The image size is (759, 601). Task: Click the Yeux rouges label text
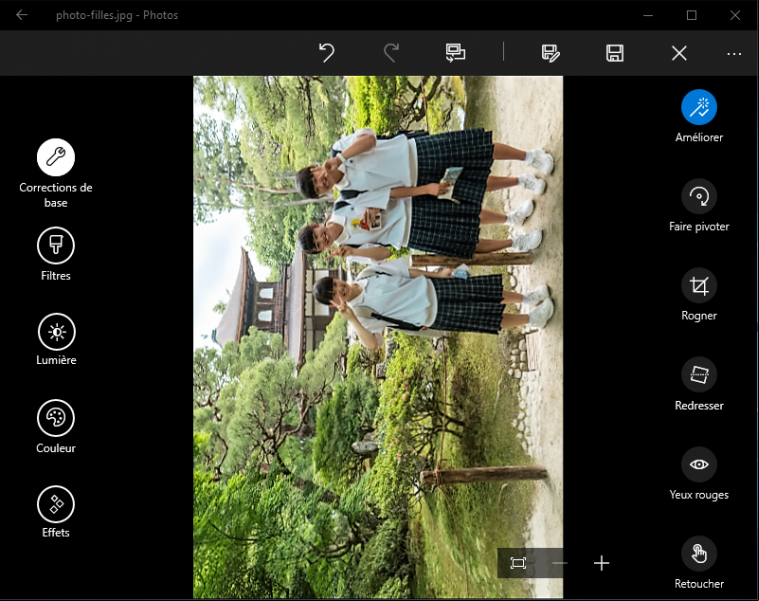point(699,495)
